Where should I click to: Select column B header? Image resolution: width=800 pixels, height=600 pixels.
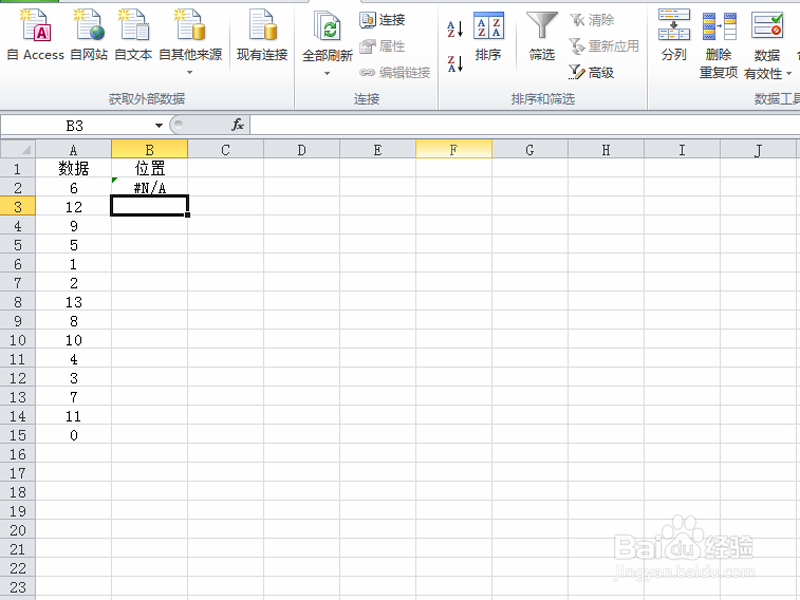(149, 150)
